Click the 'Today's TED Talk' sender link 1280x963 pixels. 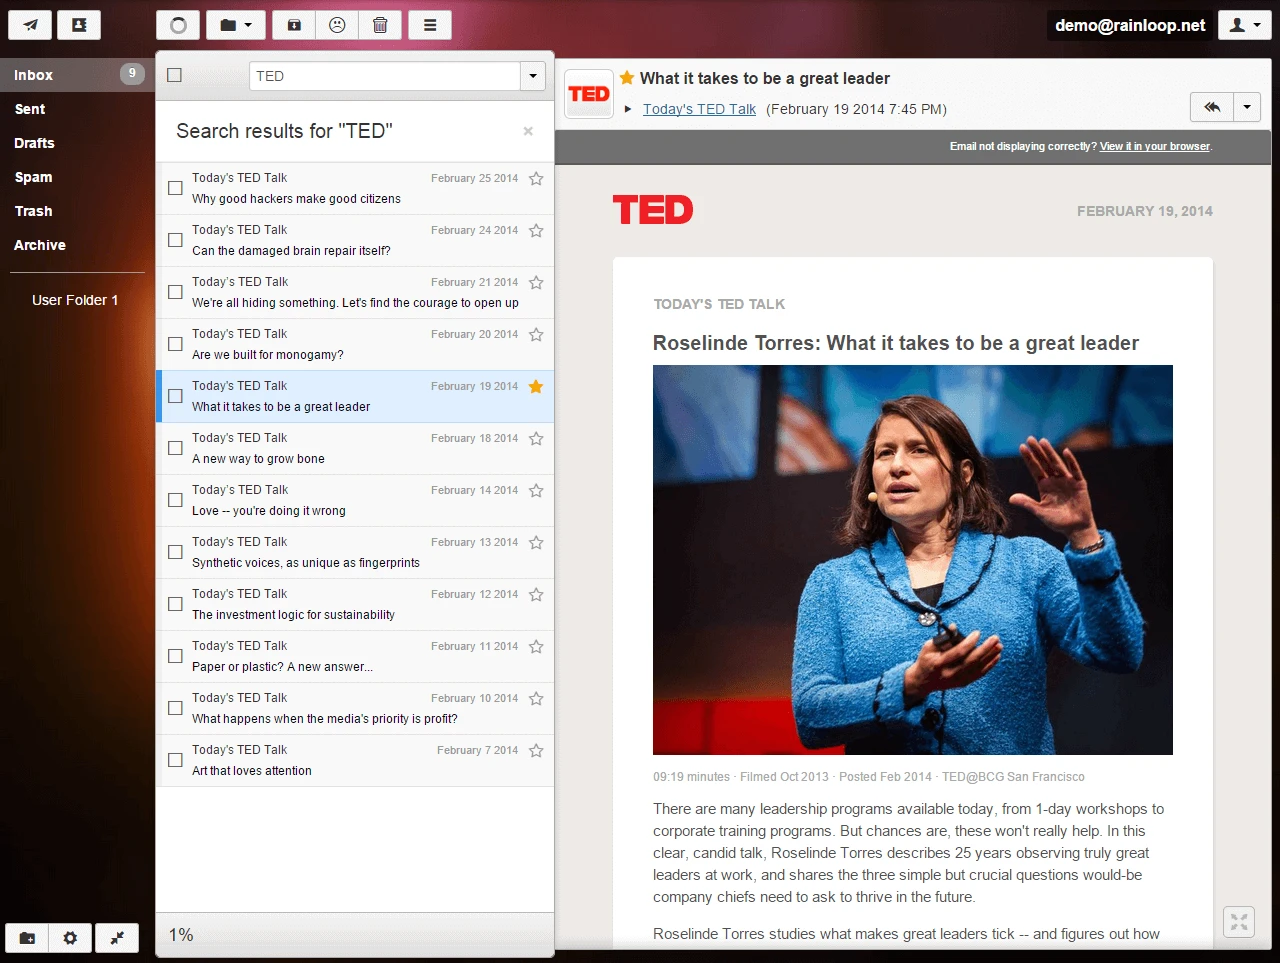[699, 109]
